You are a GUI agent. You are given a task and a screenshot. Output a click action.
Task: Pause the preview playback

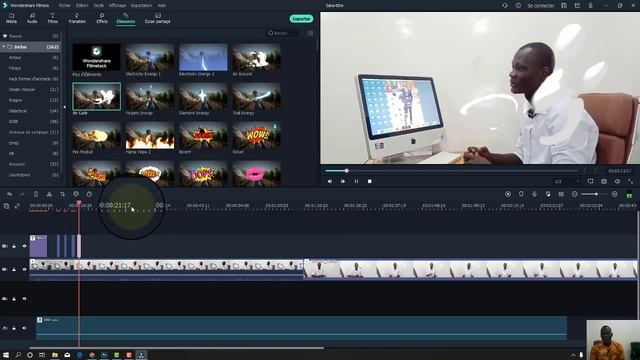356,181
